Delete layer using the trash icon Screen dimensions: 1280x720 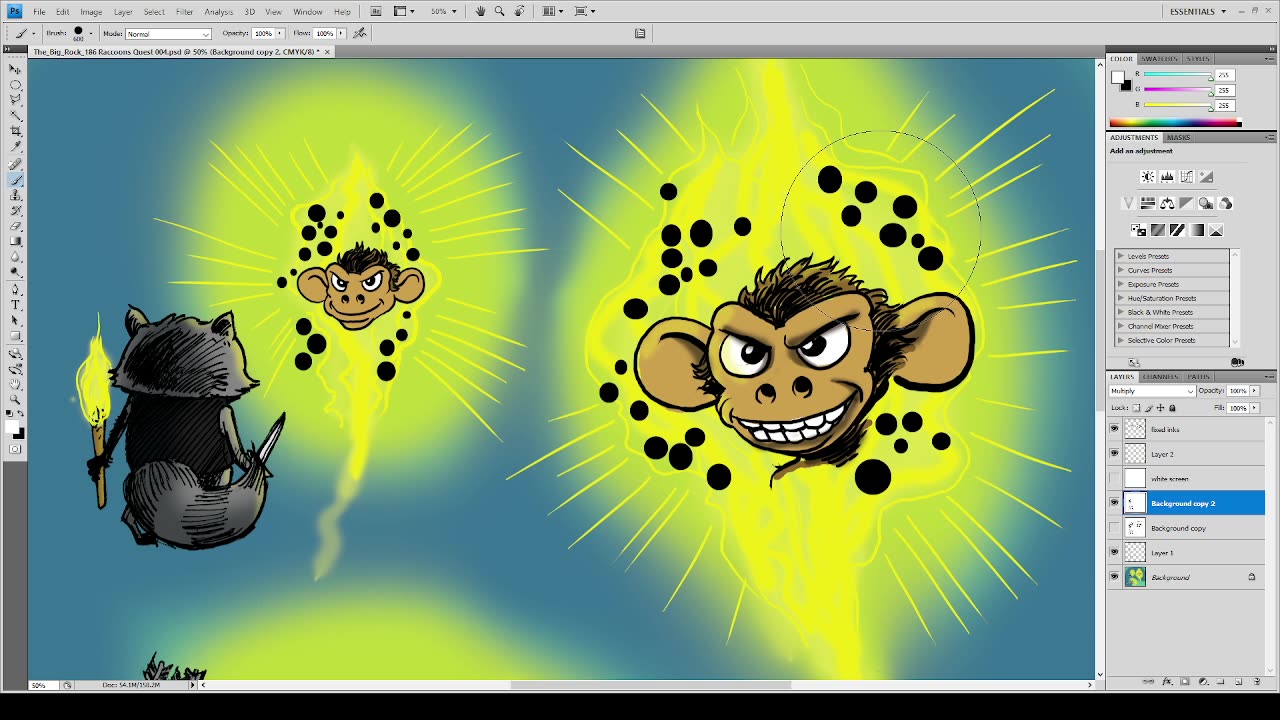[1257, 682]
